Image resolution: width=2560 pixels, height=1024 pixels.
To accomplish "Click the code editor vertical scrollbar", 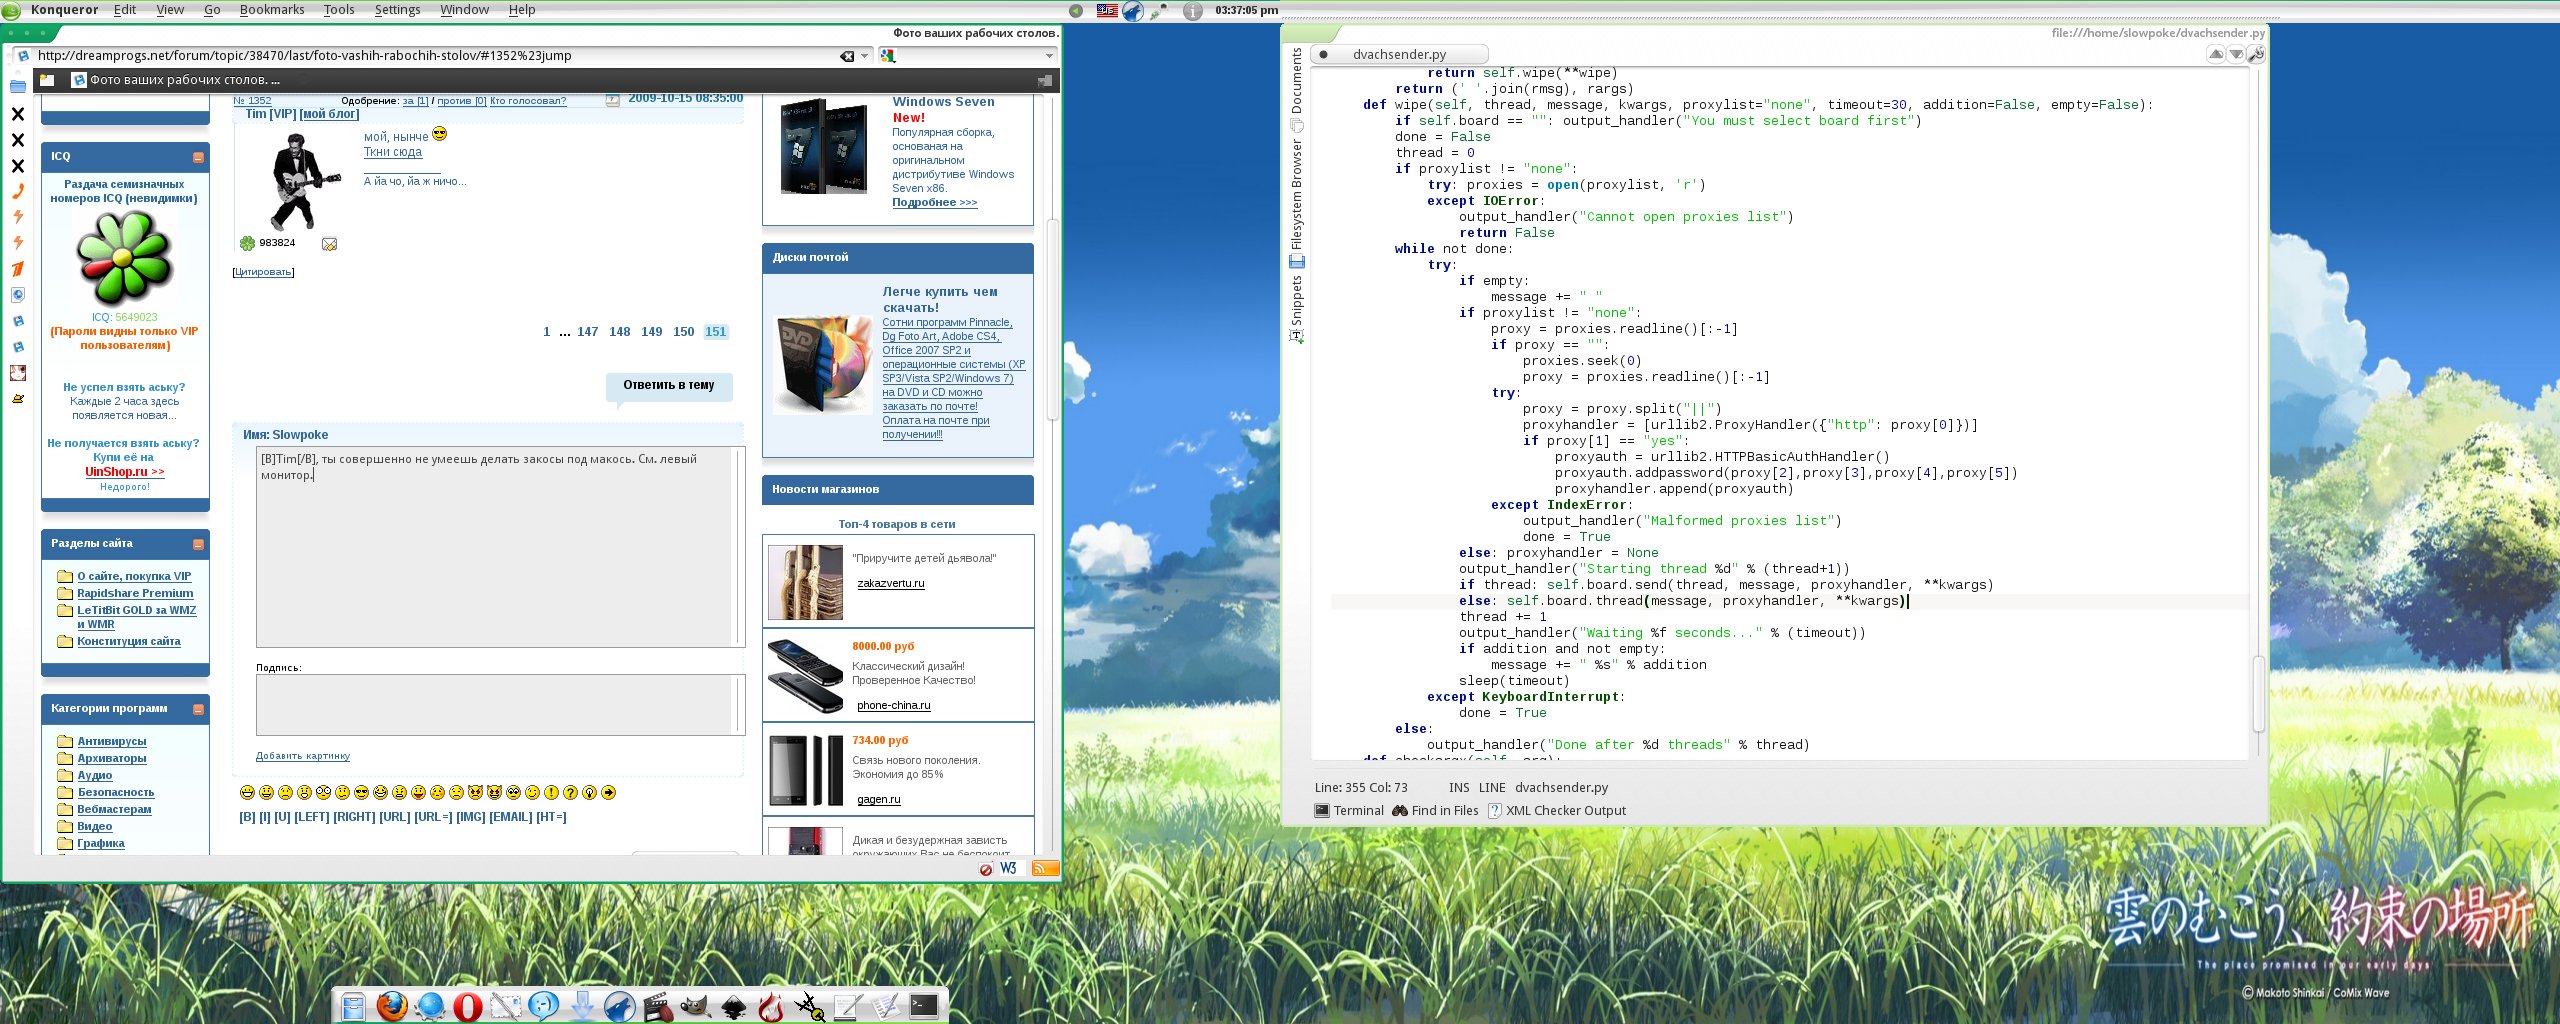I will (x=2258, y=694).
